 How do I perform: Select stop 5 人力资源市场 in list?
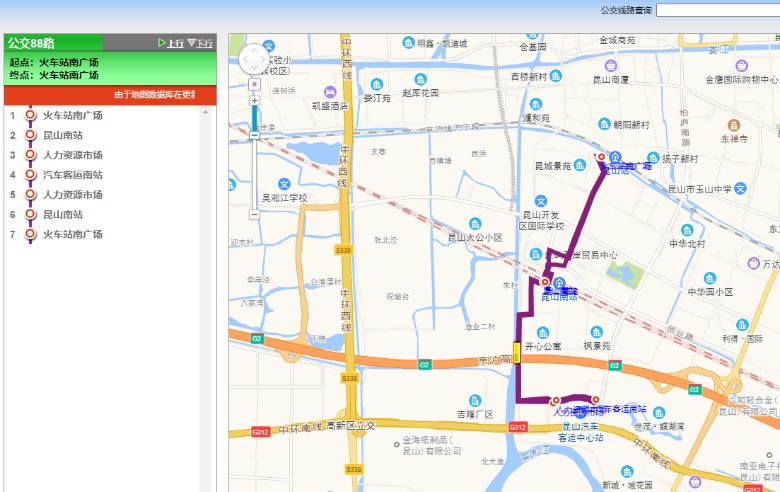[72, 195]
